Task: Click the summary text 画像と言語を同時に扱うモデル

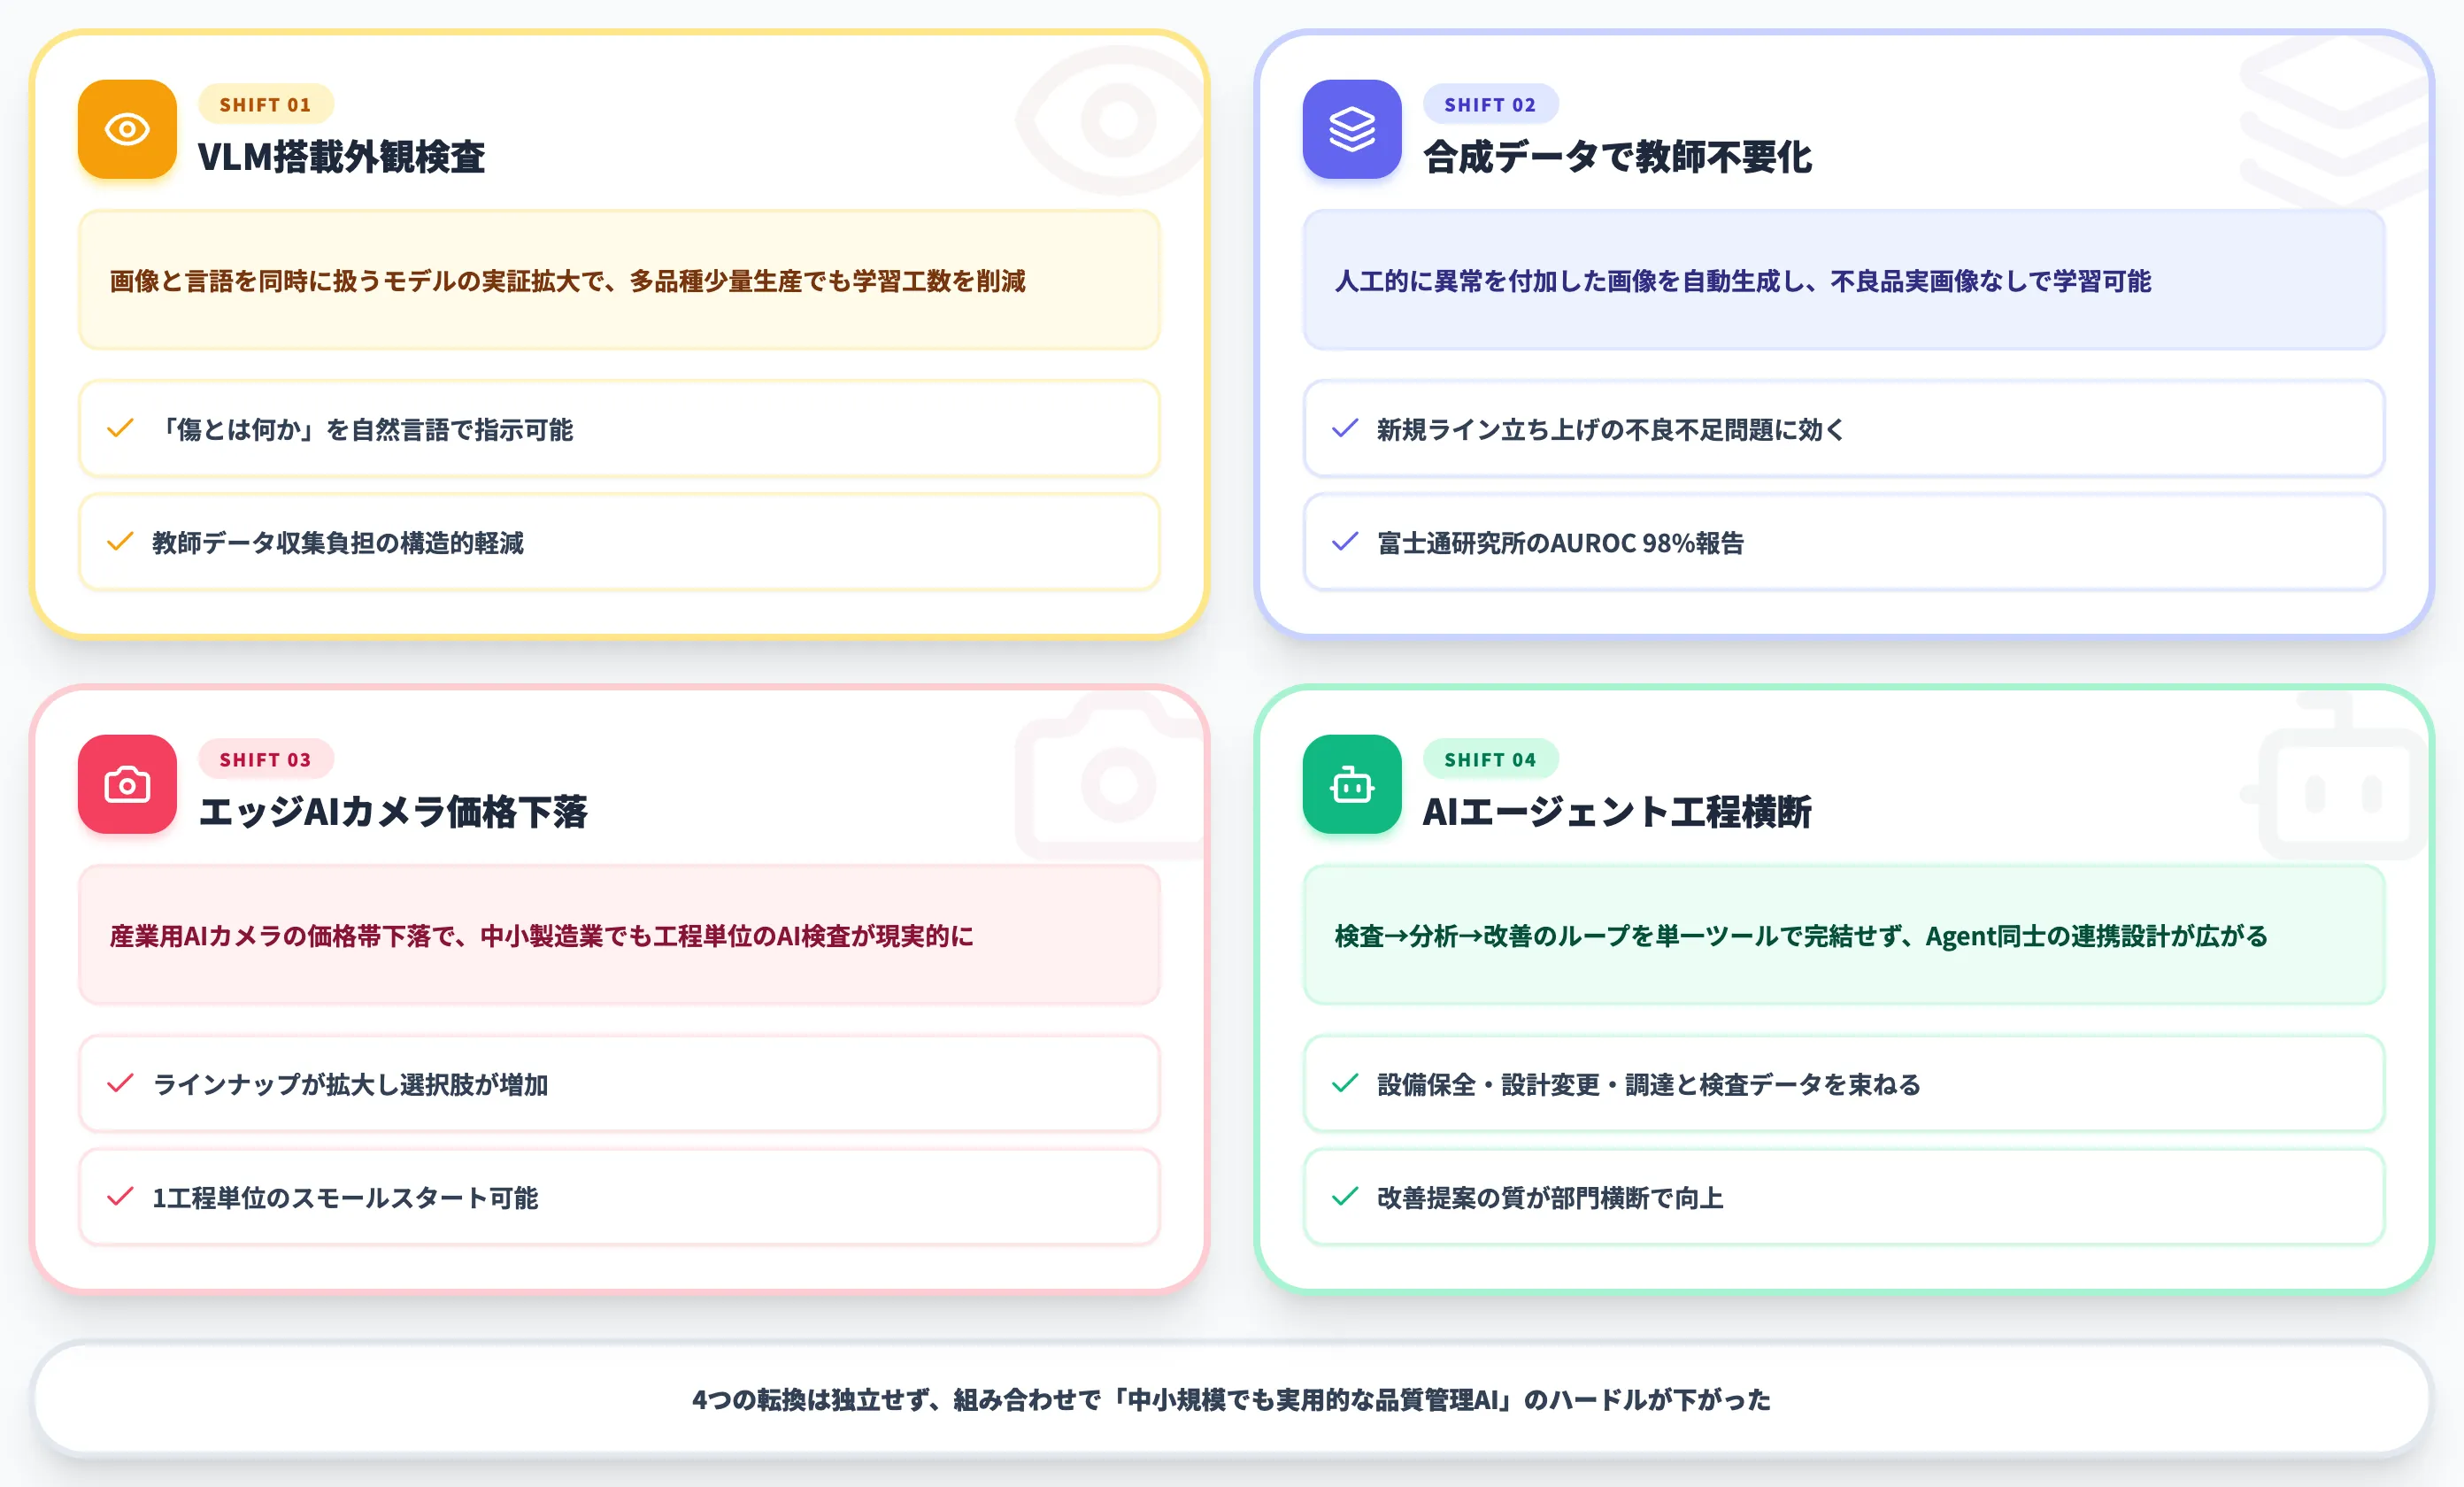Action: click(567, 281)
